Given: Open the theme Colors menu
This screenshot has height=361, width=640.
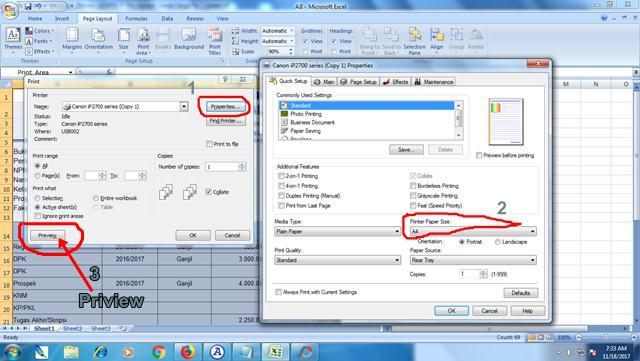Looking at the screenshot, I should [x=39, y=31].
